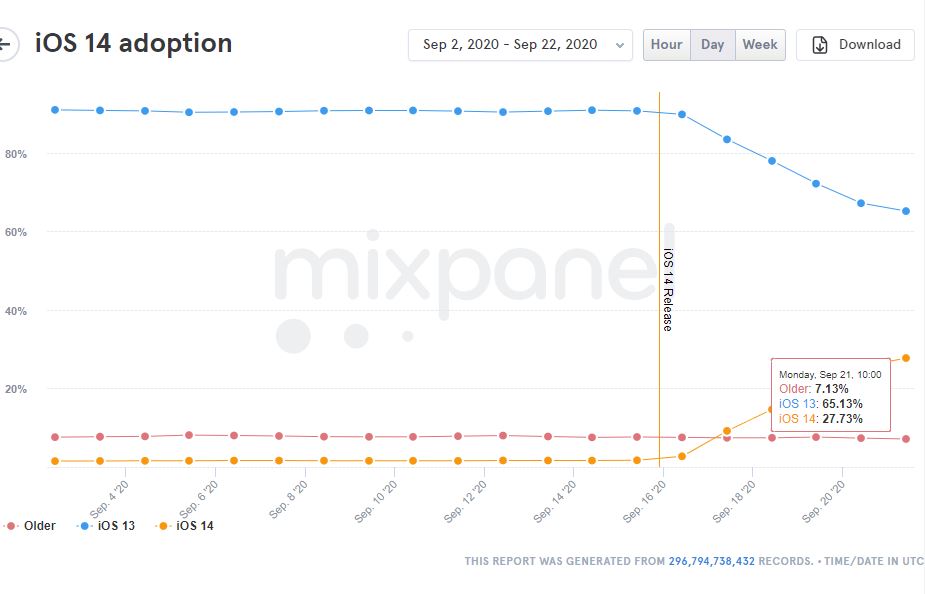Click the back arrow icon

[6, 45]
